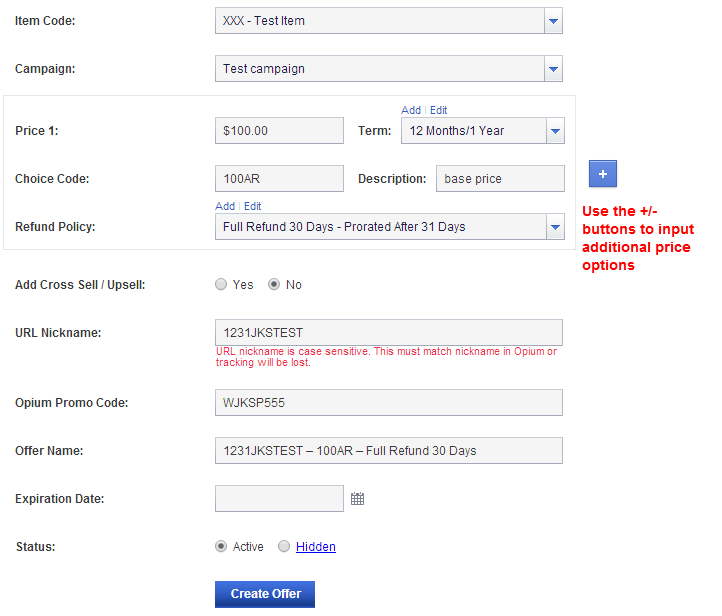722x616 pixels.
Task: Click the Choice Code field
Action: tap(279, 179)
